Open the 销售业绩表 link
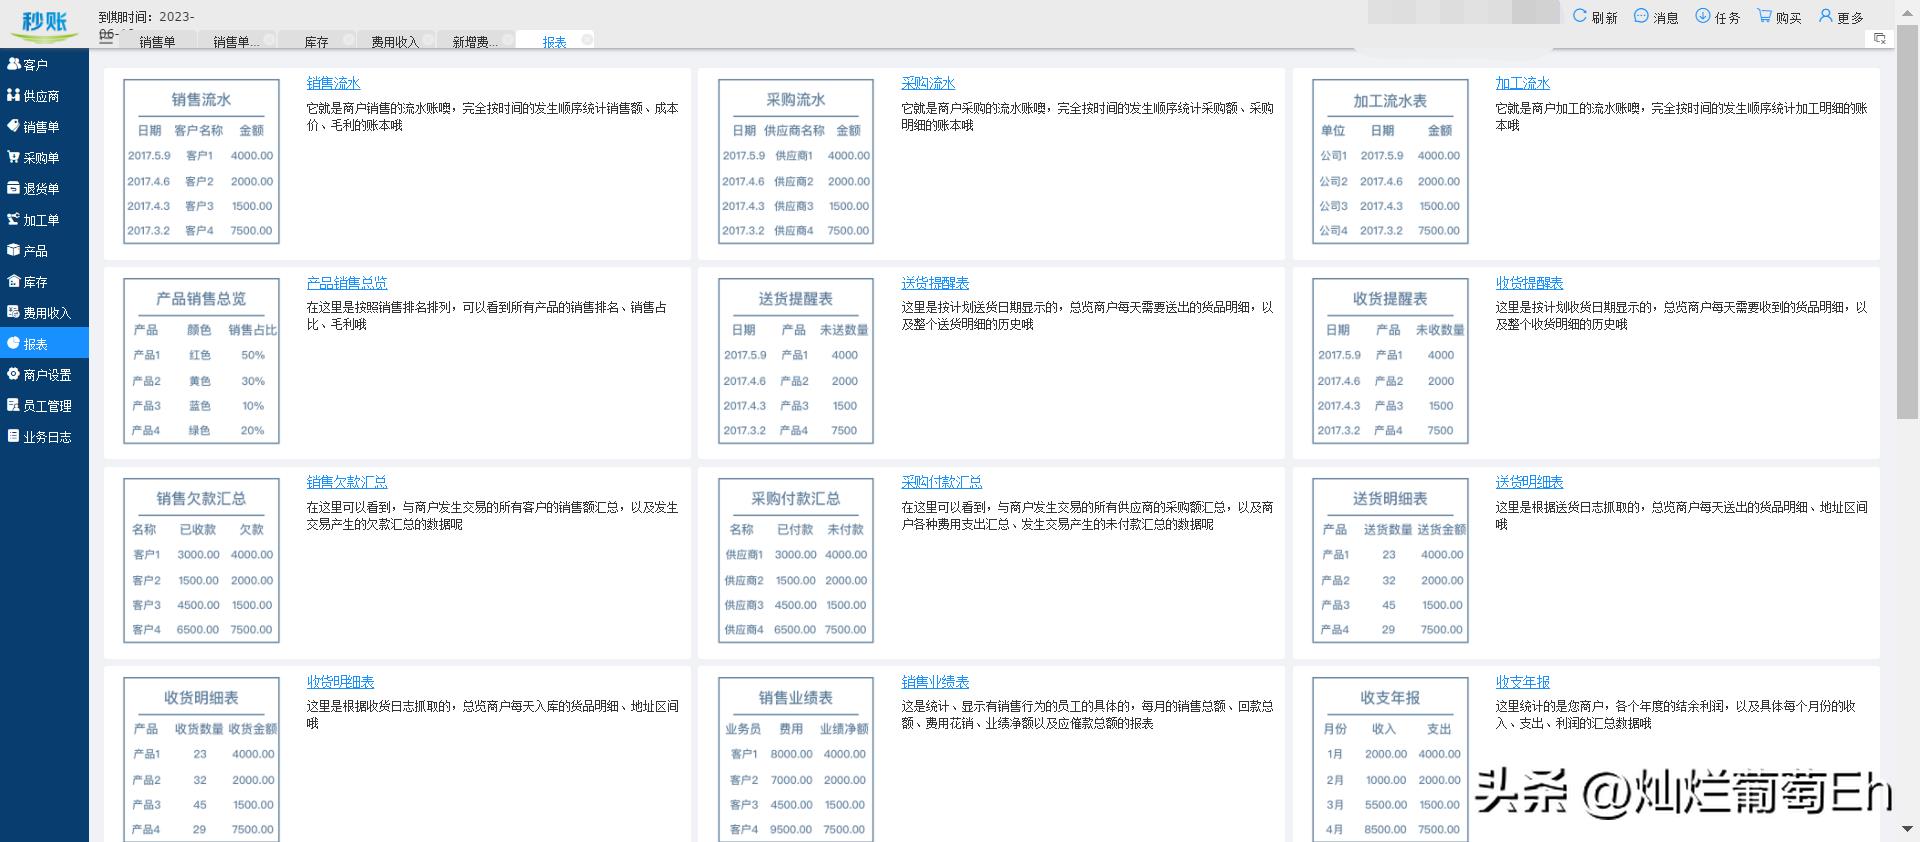Viewport: 1920px width, 842px height. (x=935, y=682)
